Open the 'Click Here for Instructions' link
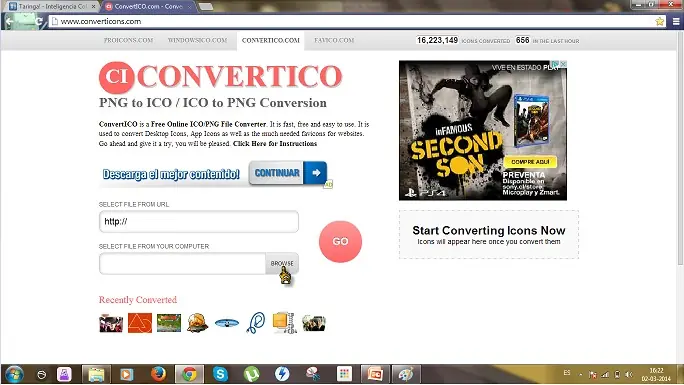The width and height of the screenshot is (684, 385). [275, 143]
